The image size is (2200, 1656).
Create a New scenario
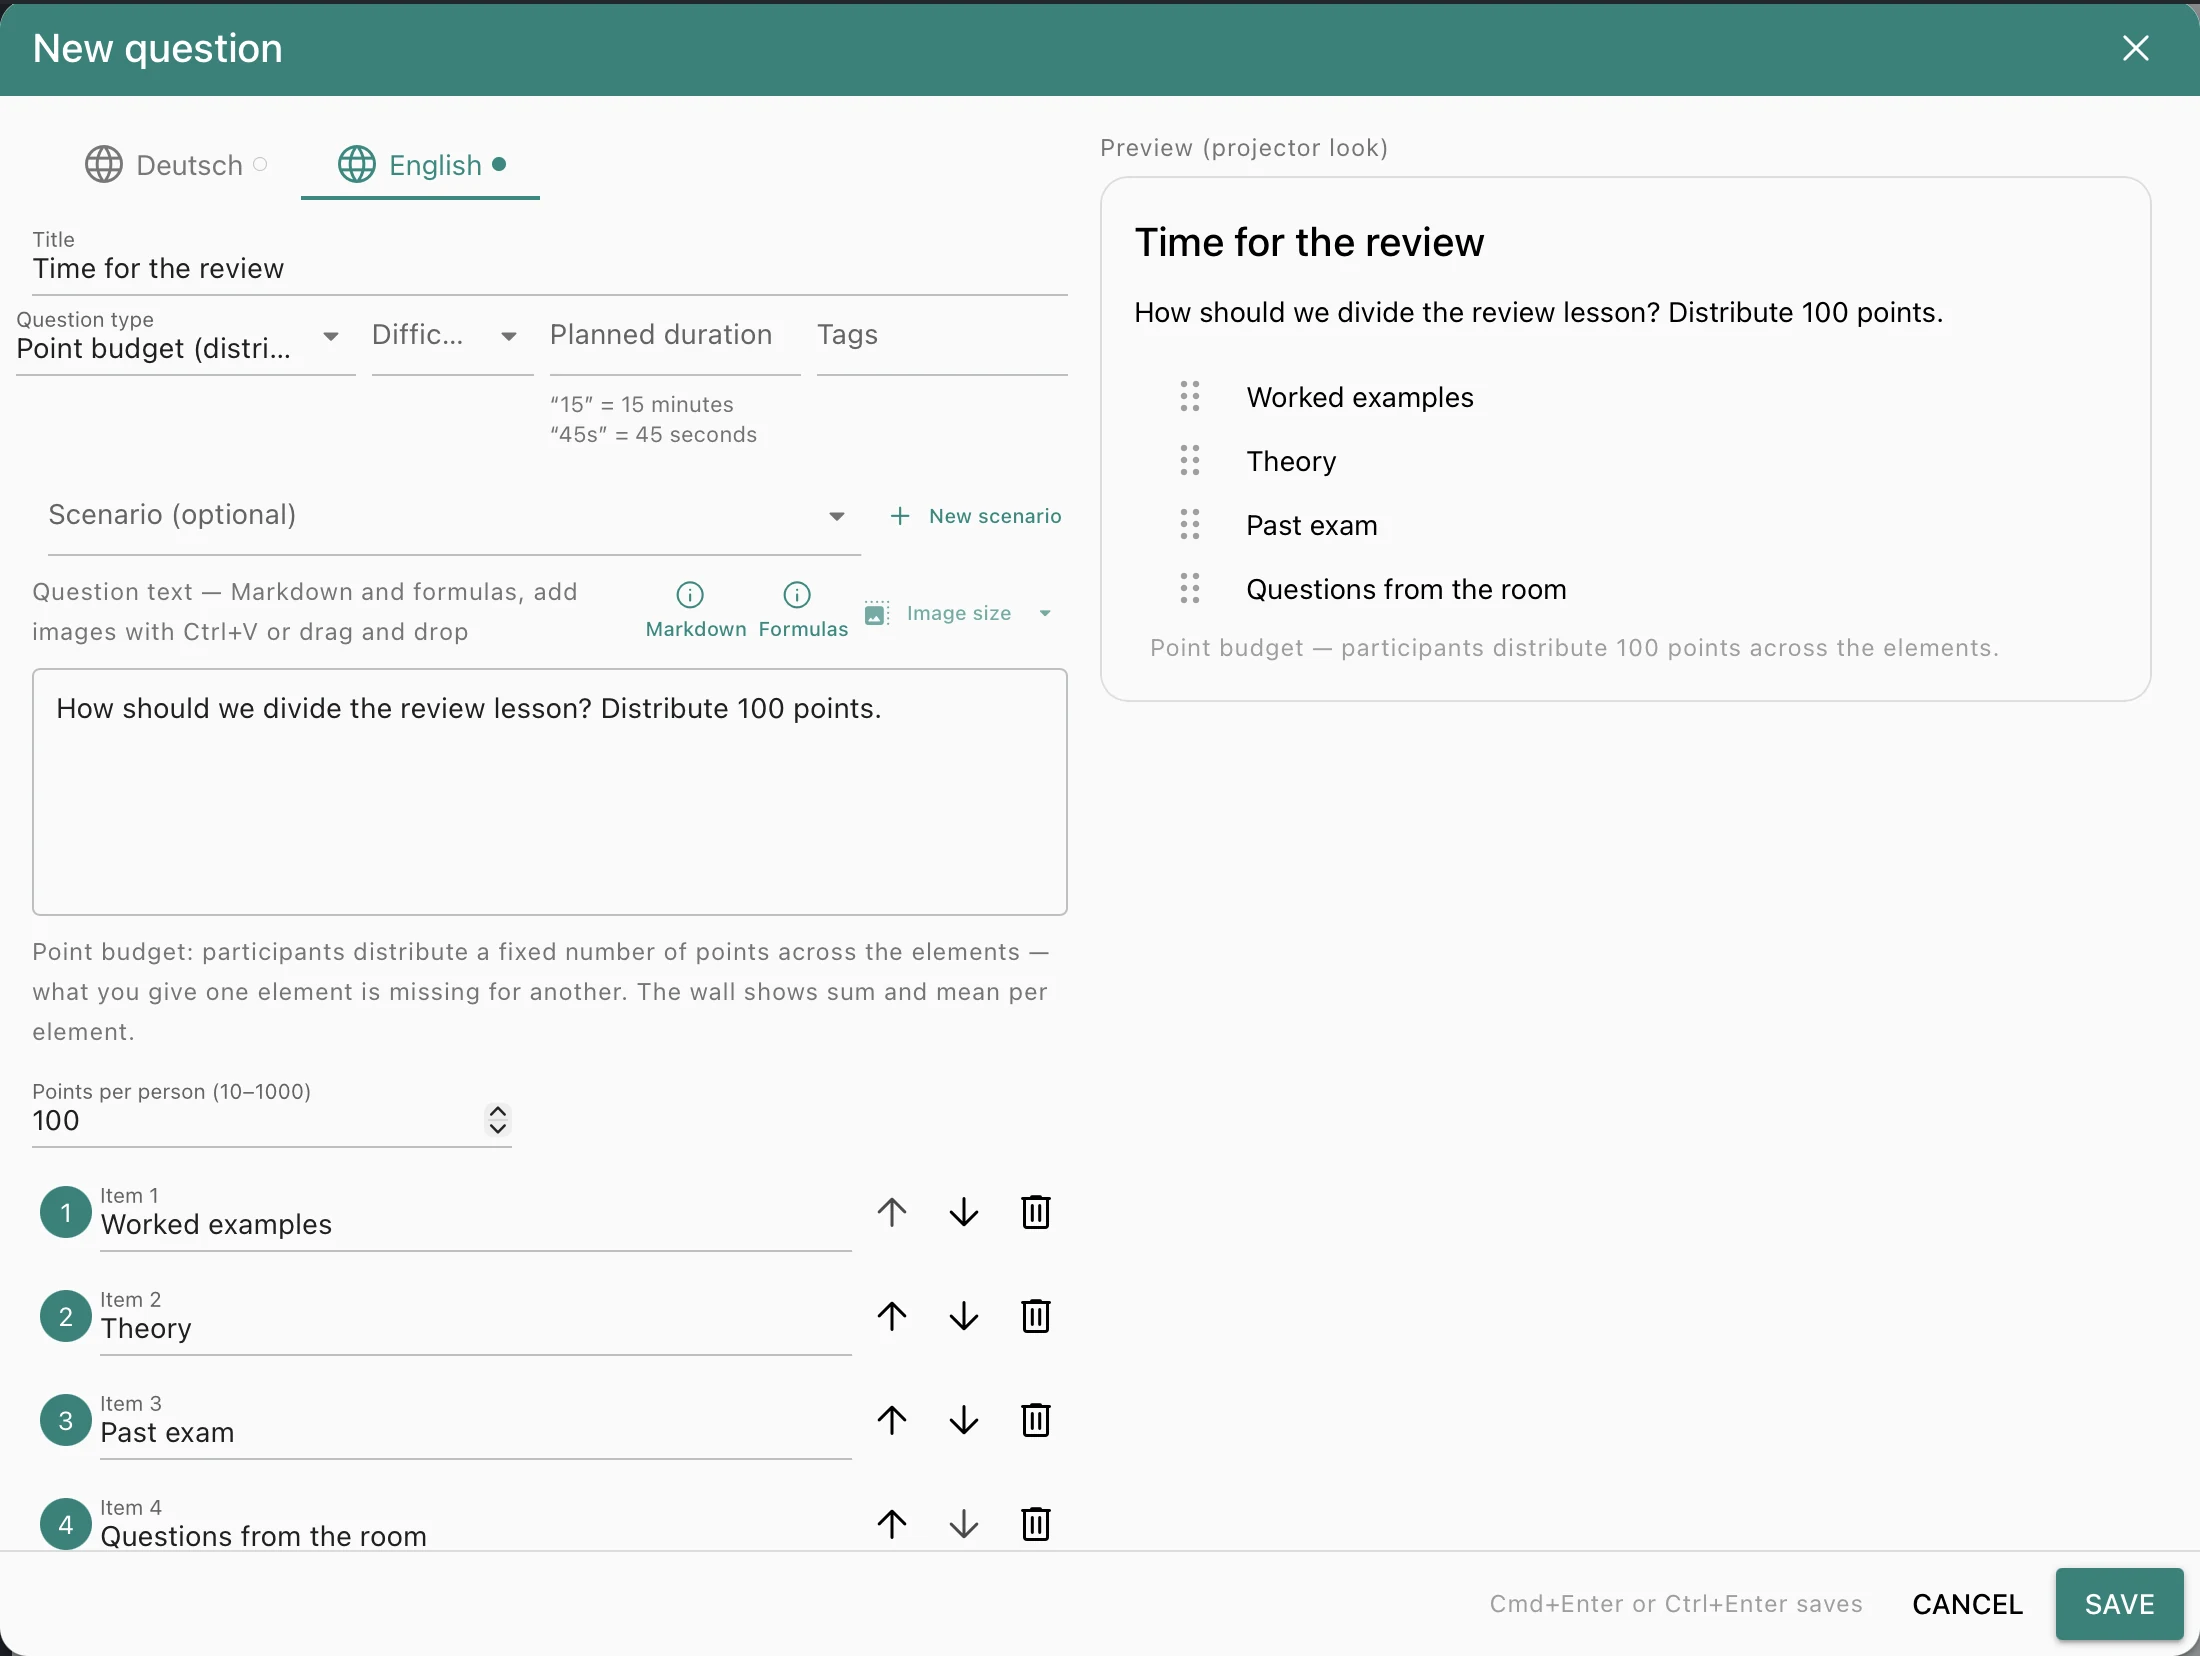point(975,516)
